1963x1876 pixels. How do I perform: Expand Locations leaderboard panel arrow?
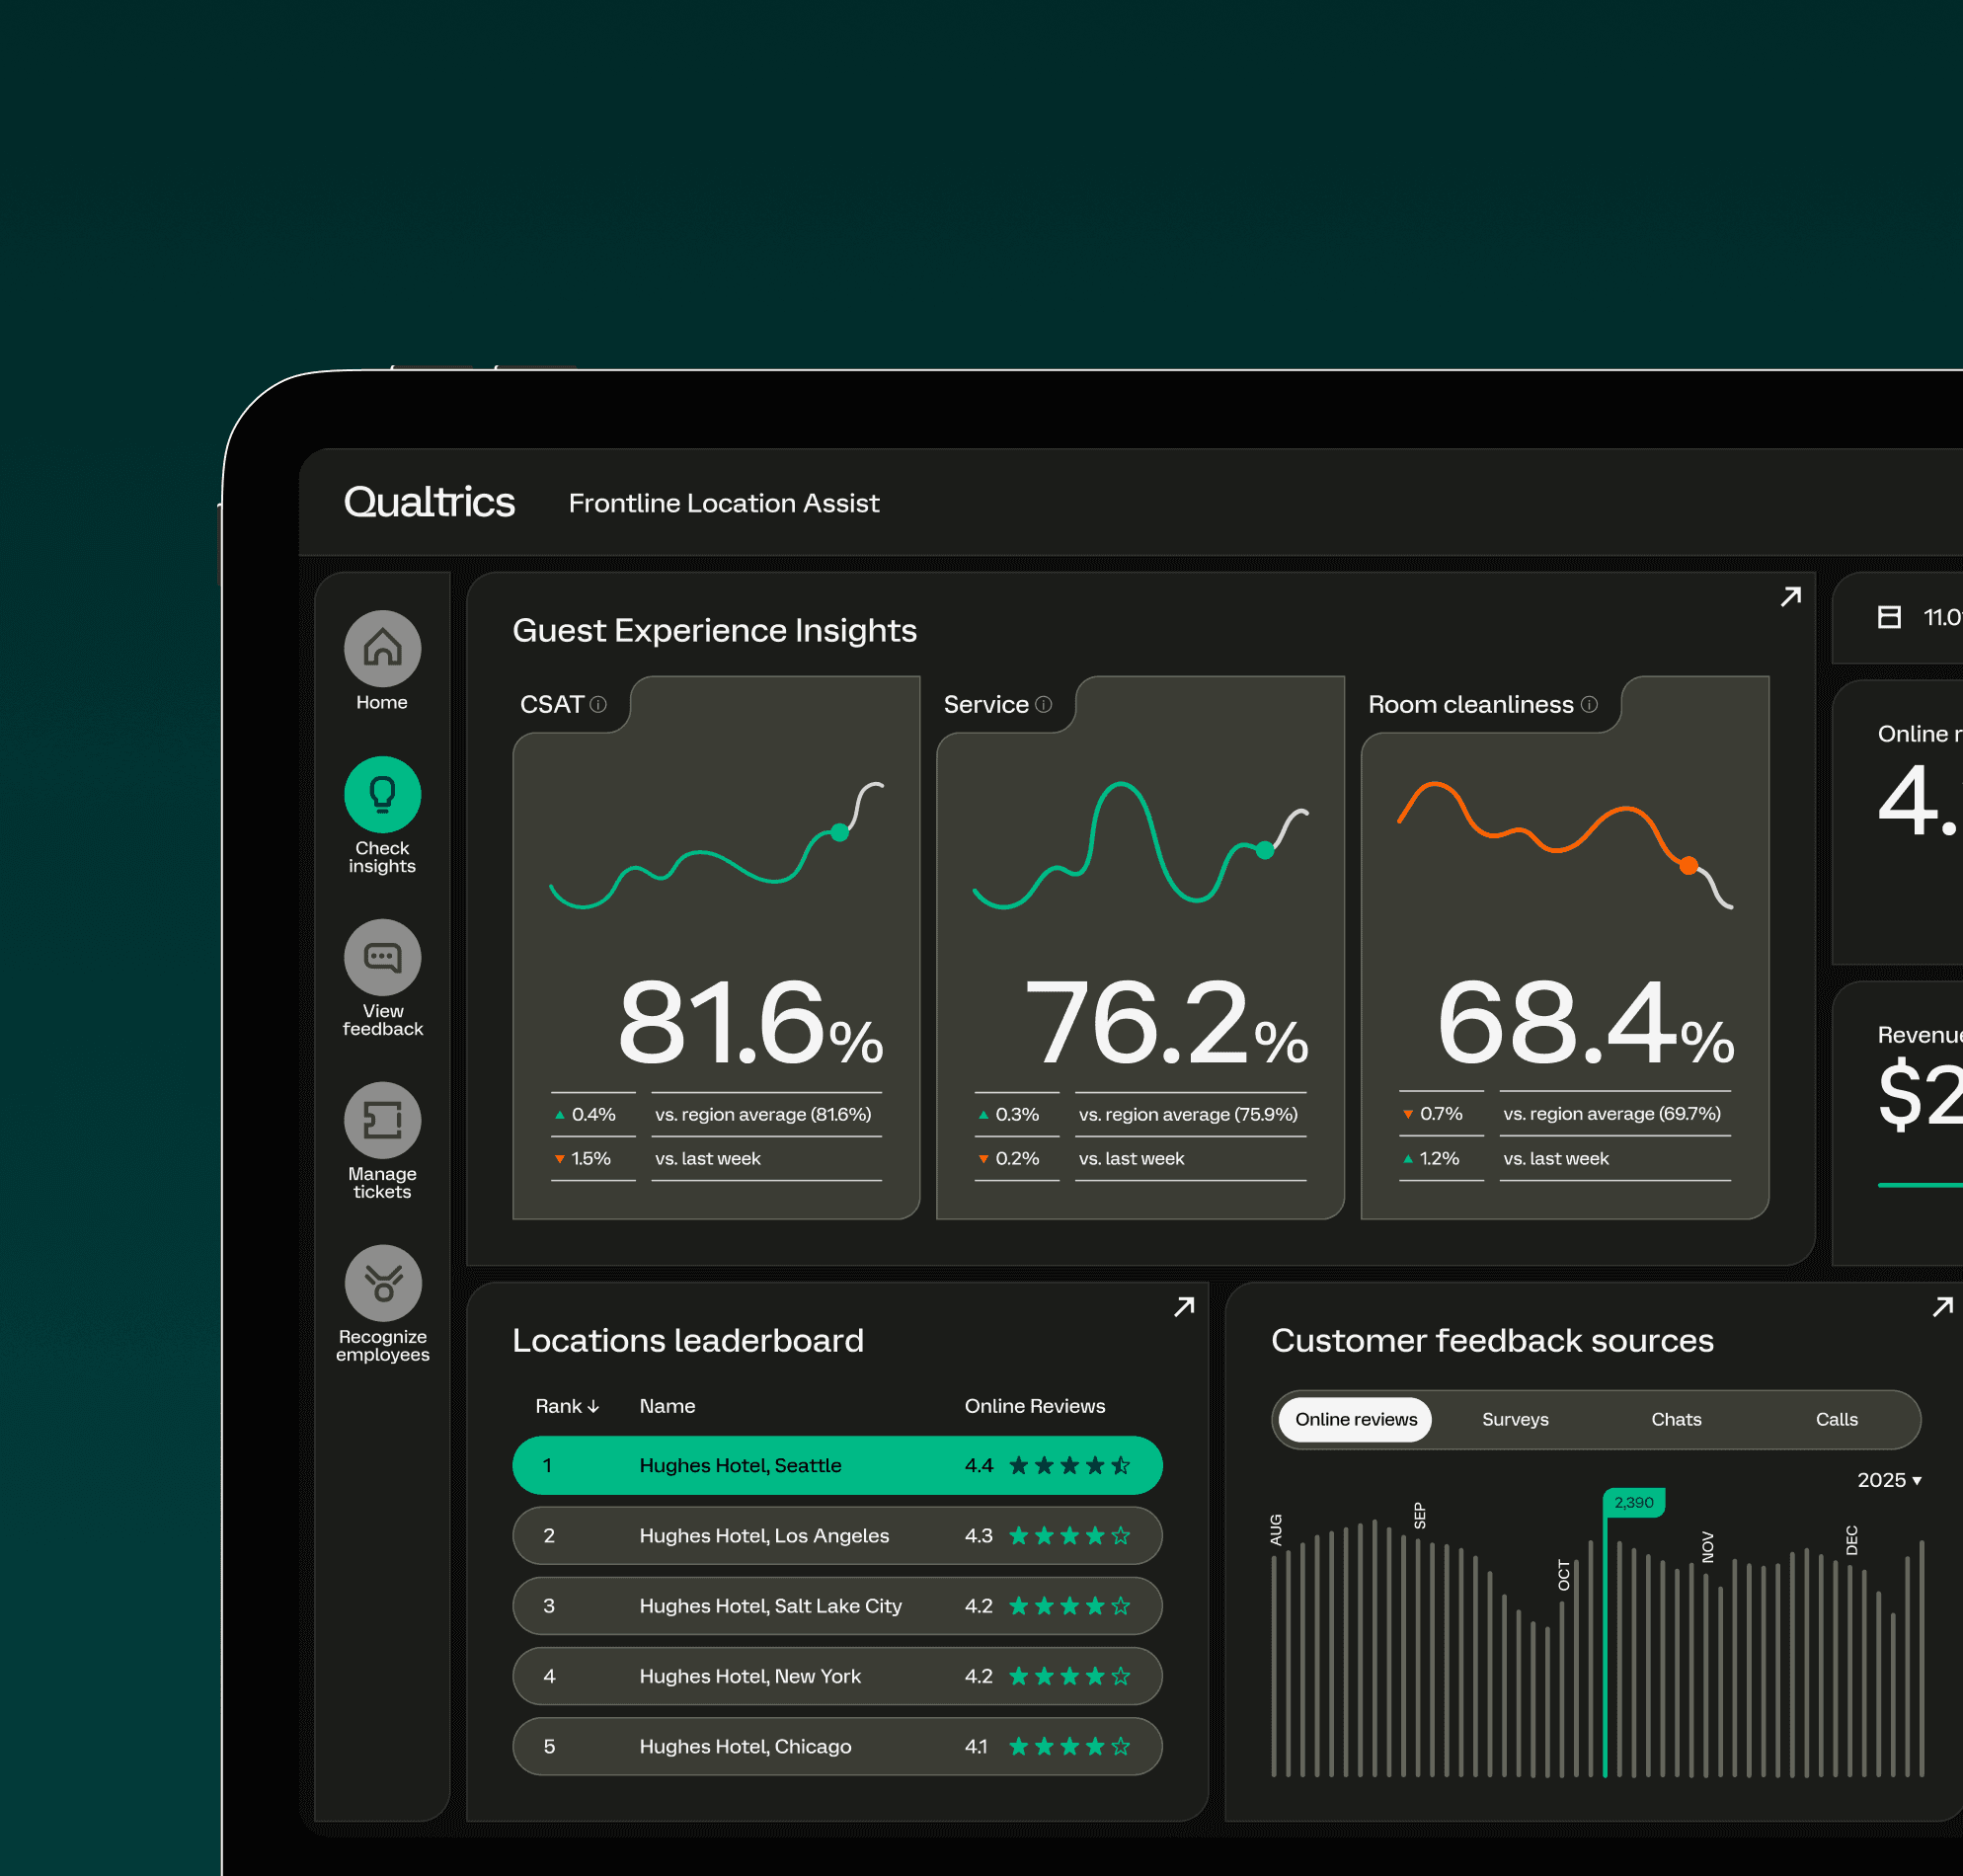(x=1184, y=1307)
